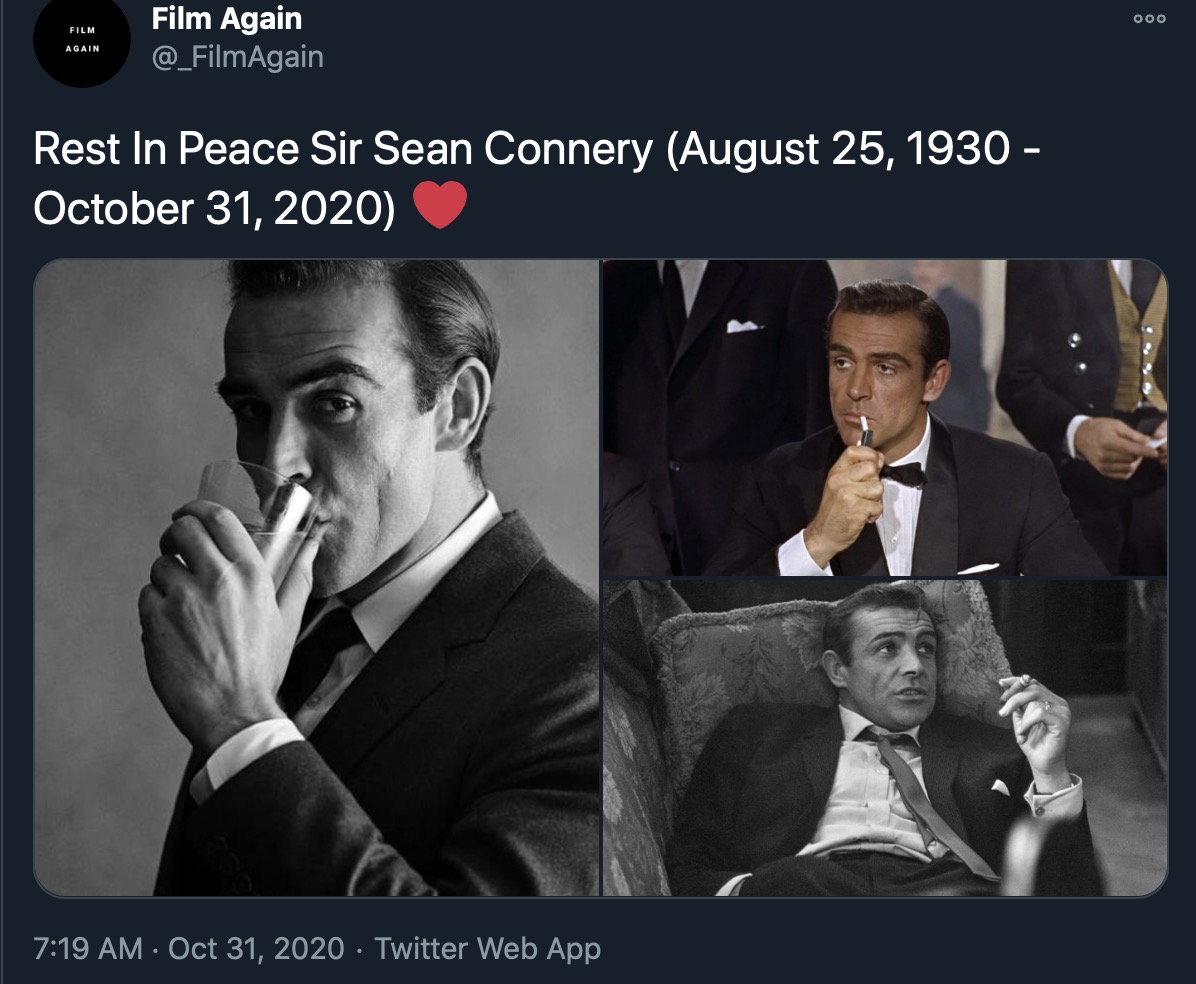This screenshot has width=1196, height=984.
Task: Open the tweet's three-dot more options menu
Action: click(1149, 18)
